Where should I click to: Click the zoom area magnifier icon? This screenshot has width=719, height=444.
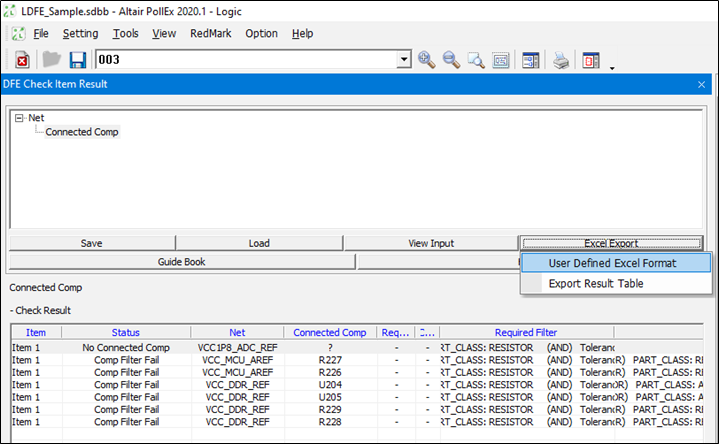[476, 60]
